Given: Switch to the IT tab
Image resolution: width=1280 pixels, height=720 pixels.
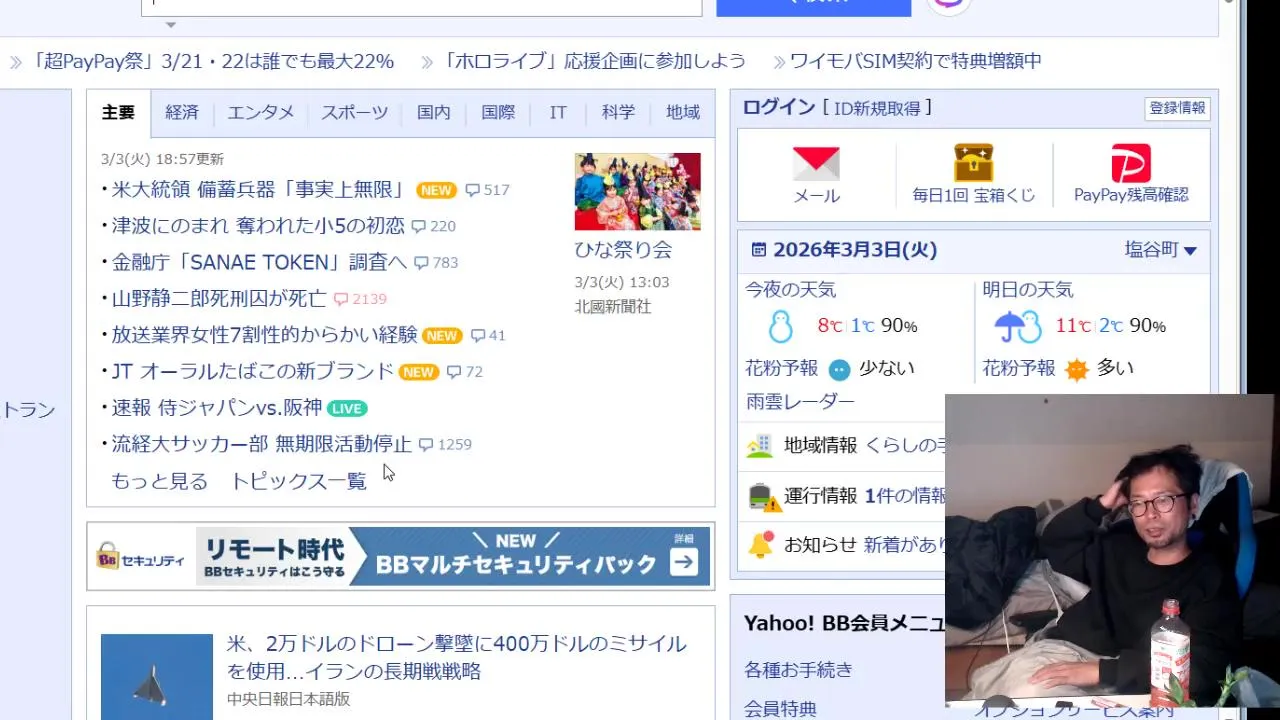Looking at the screenshot, I should point(558,113).
